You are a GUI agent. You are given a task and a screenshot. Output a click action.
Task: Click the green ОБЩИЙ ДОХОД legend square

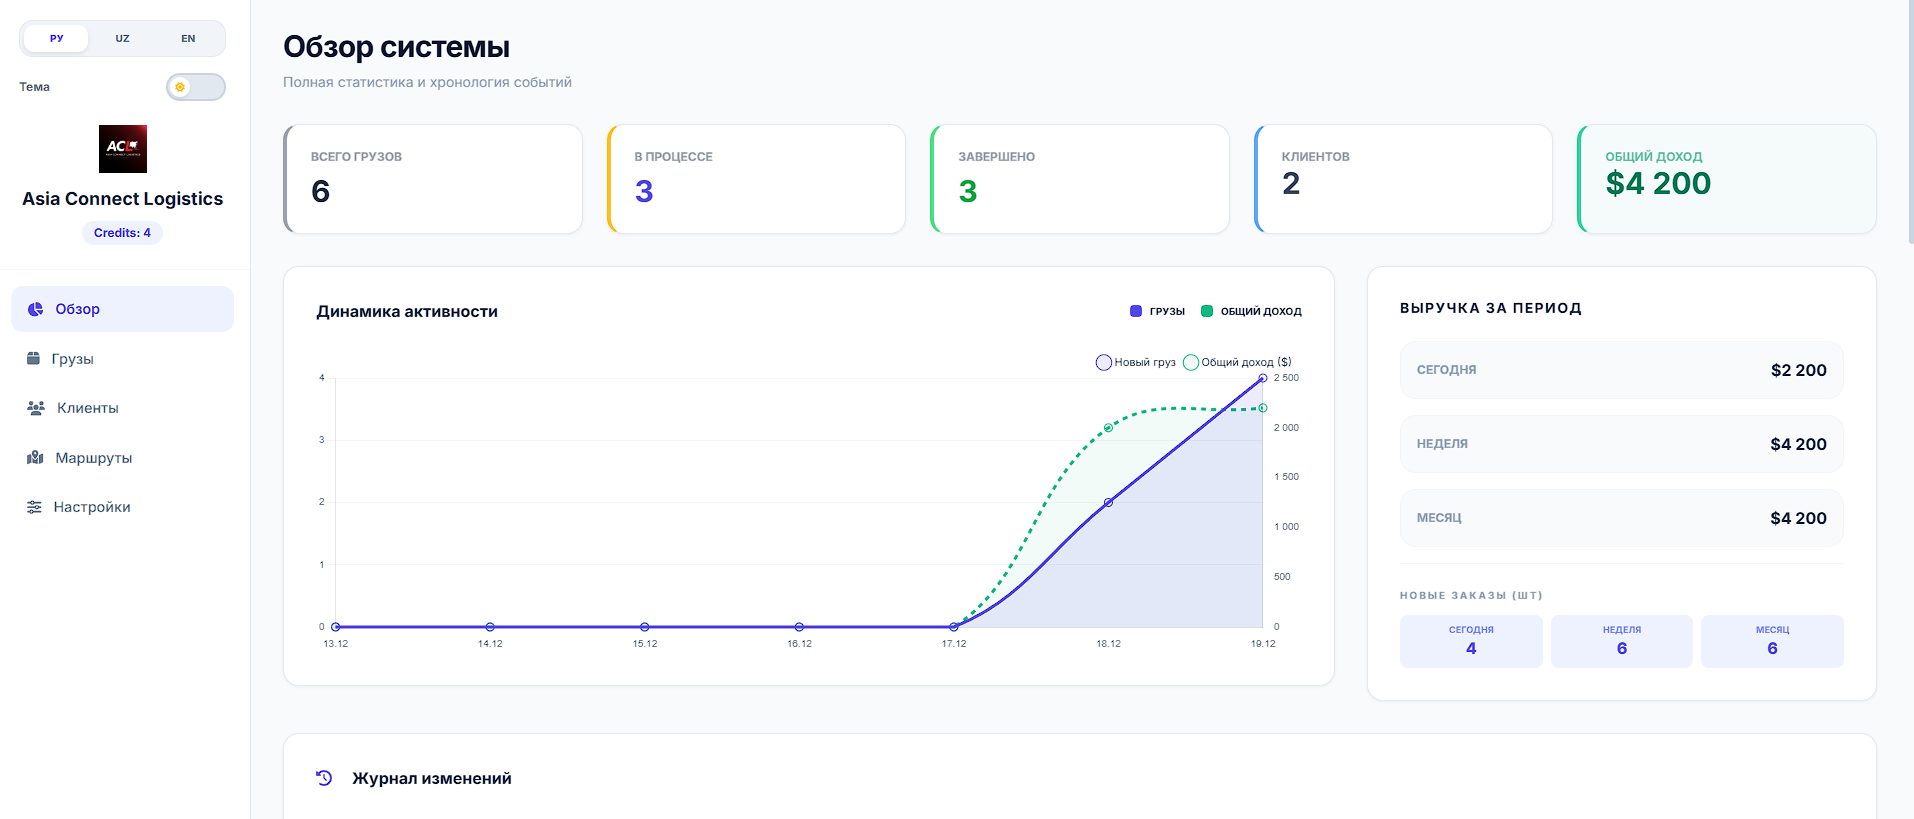click(x=1207, y=311)
